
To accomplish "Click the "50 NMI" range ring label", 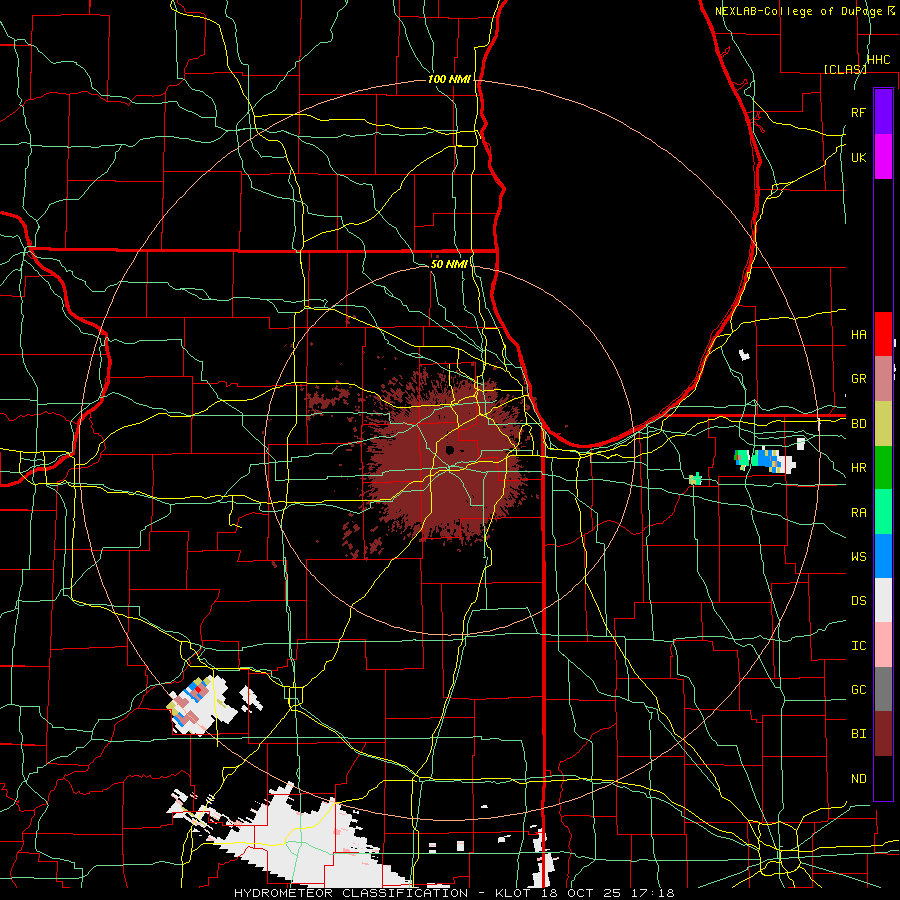I will point(449,264).
